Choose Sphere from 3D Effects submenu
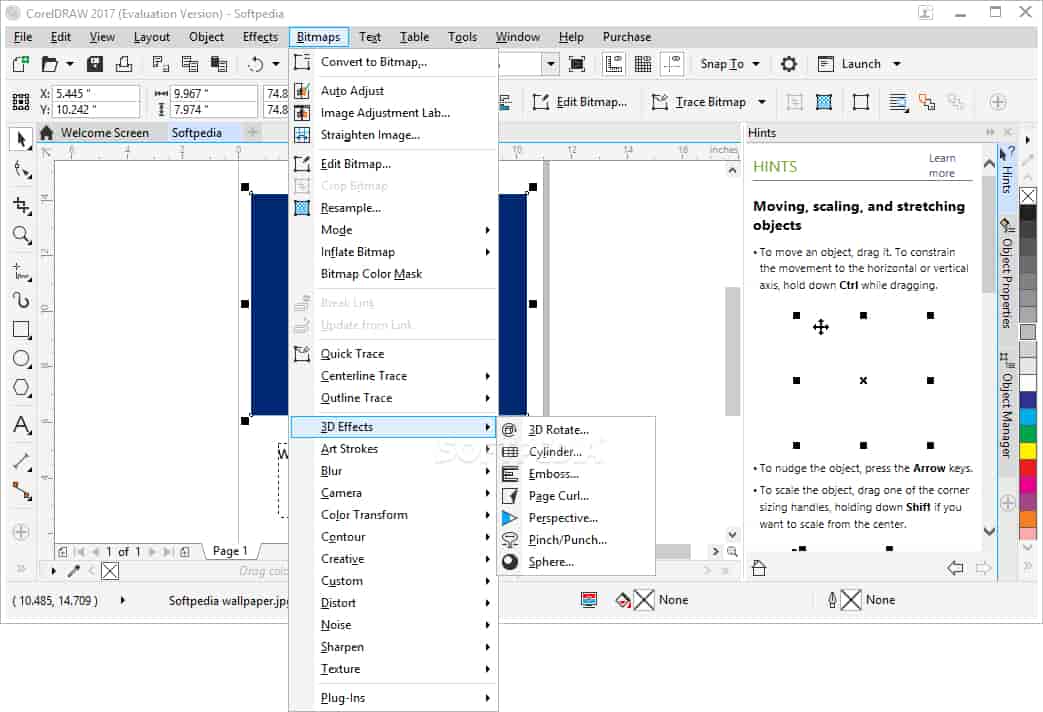 [576, 562]
